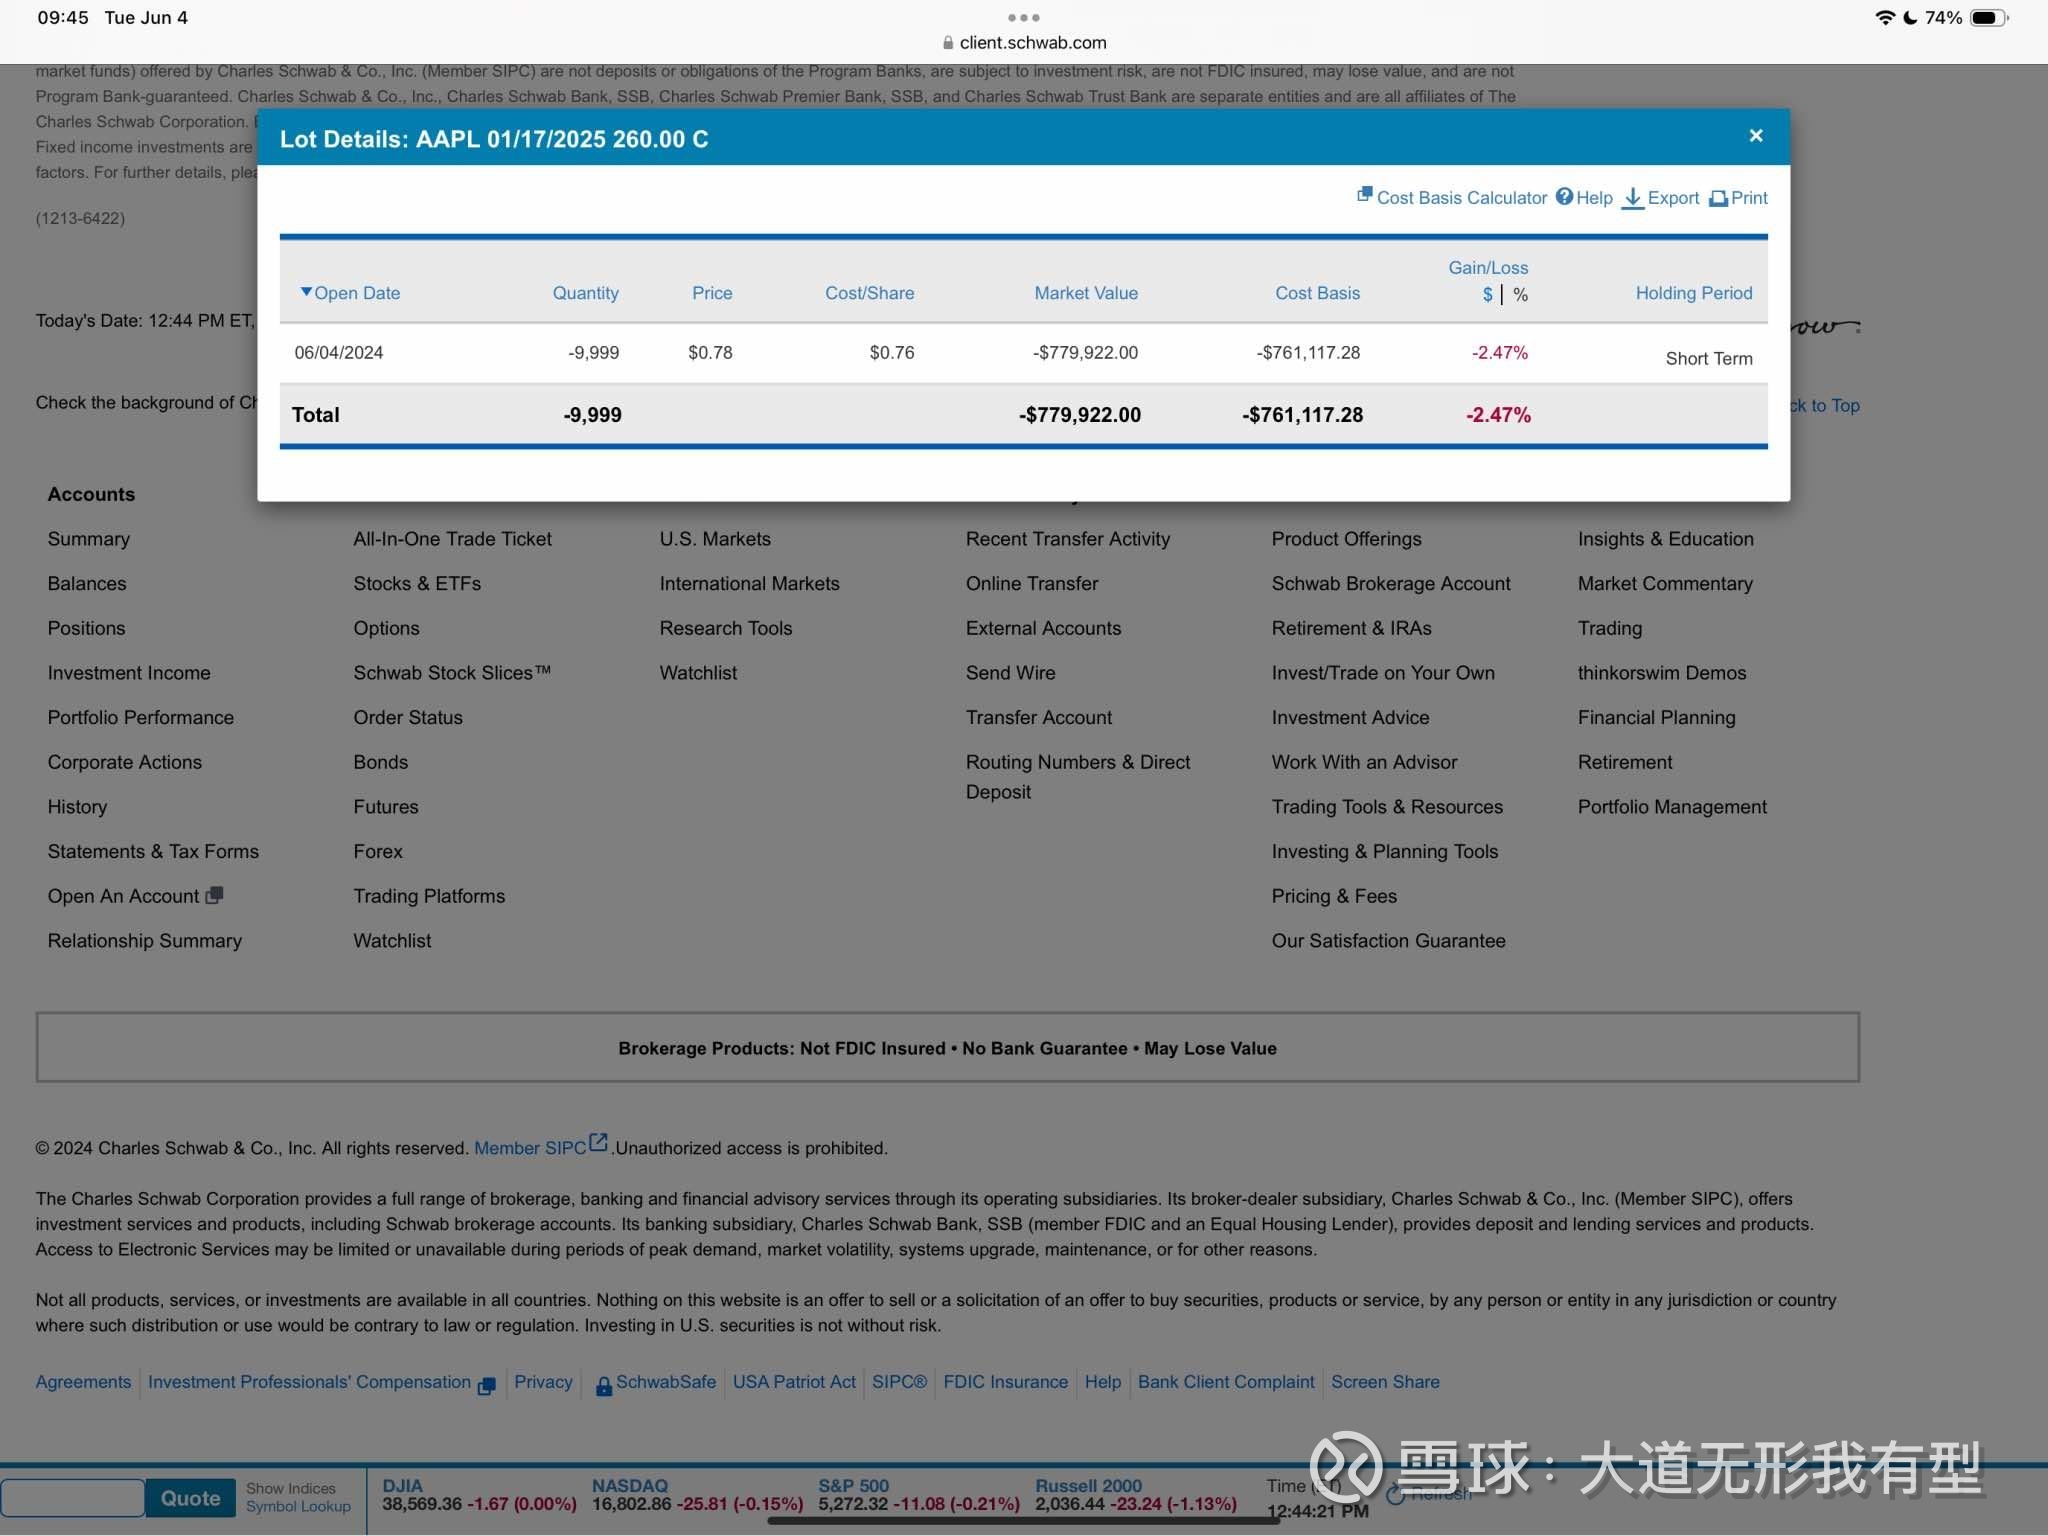Sort lots by Open Date arrow
This screenshot has height=1536, width=2048.
[x=306, y=292]
